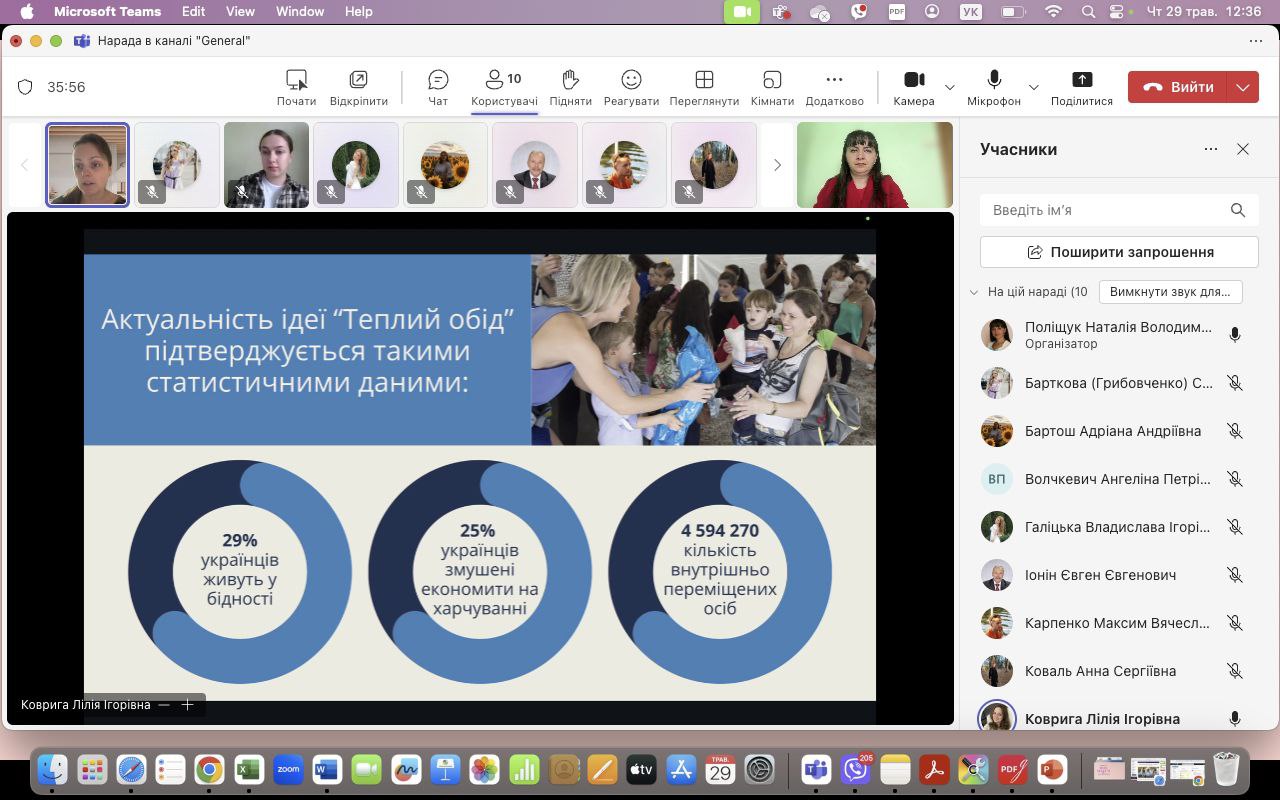The height and width of the screenshot is (800, 1280).
Task: Expand the Вийти leave options arrow
Action: (x=1243, y=87)
